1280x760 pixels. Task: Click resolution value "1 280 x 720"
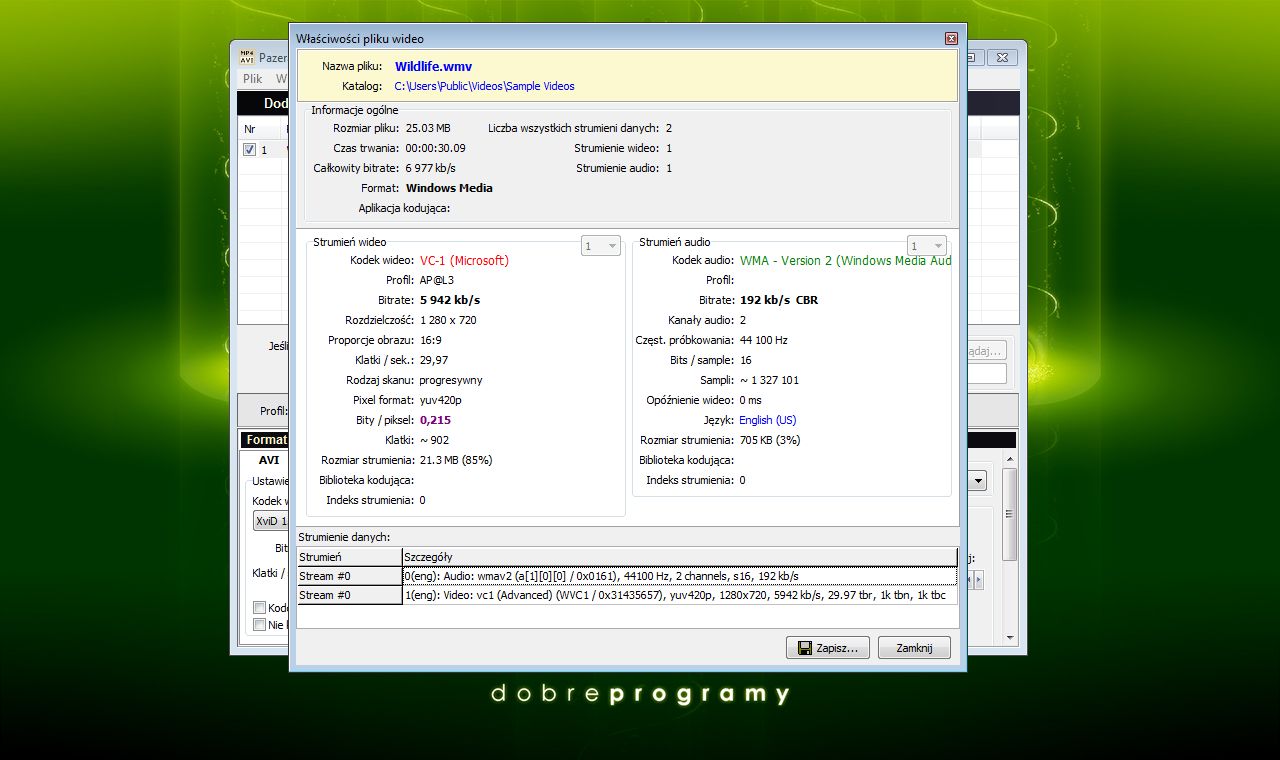(x=448, y=320)
